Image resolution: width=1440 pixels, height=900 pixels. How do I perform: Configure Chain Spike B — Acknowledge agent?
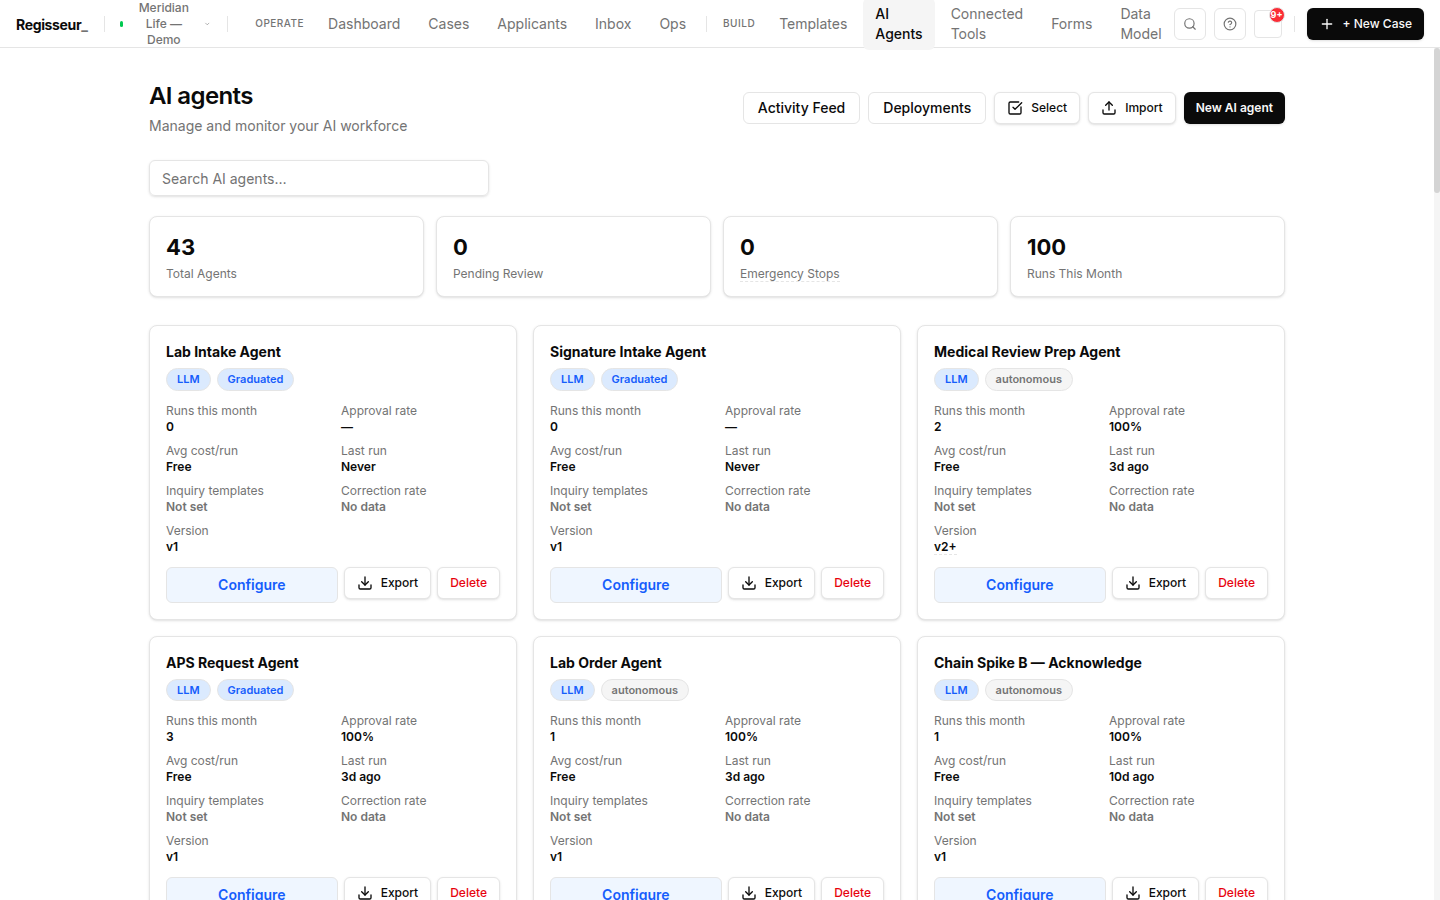[x=1020, y=890]
